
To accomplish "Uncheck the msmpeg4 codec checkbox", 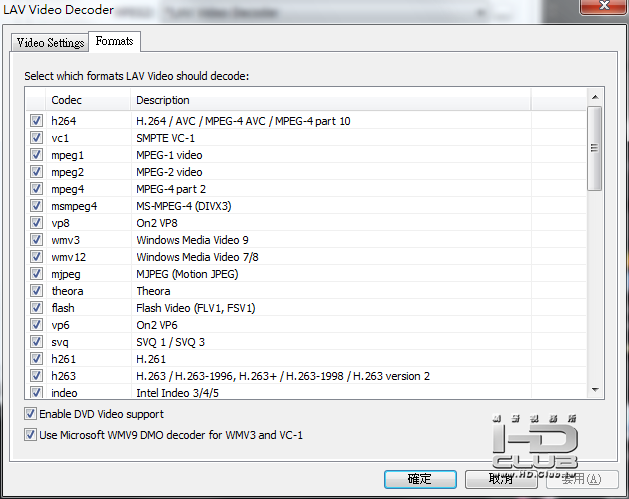I will [x=37, y=206].
